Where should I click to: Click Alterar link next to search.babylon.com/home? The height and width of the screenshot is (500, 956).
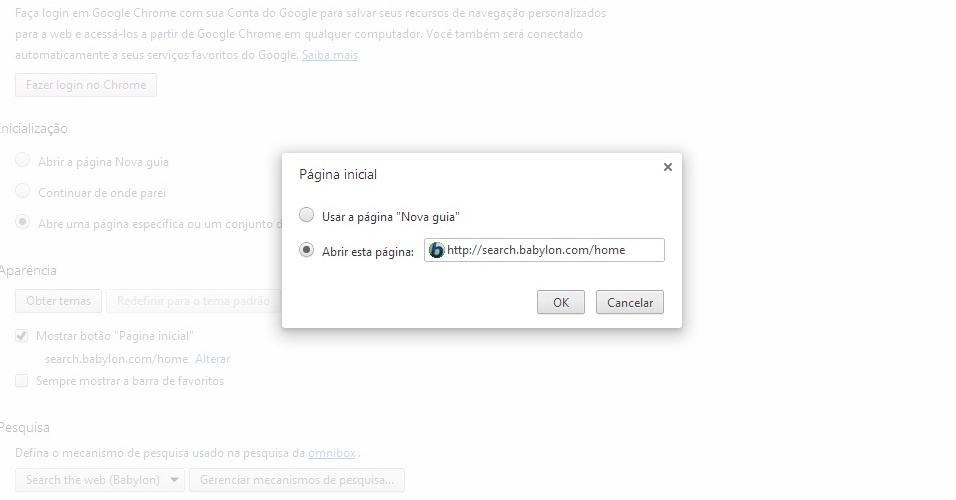click(x=213, y=359)
